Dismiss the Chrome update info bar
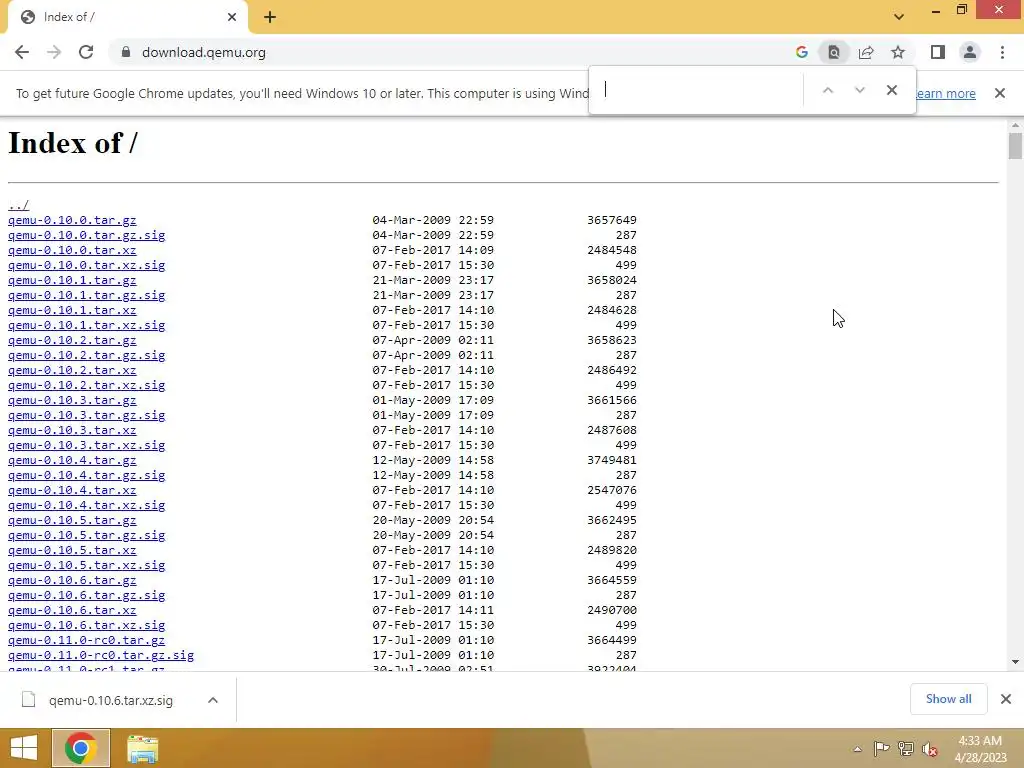 click(1000, 93)
